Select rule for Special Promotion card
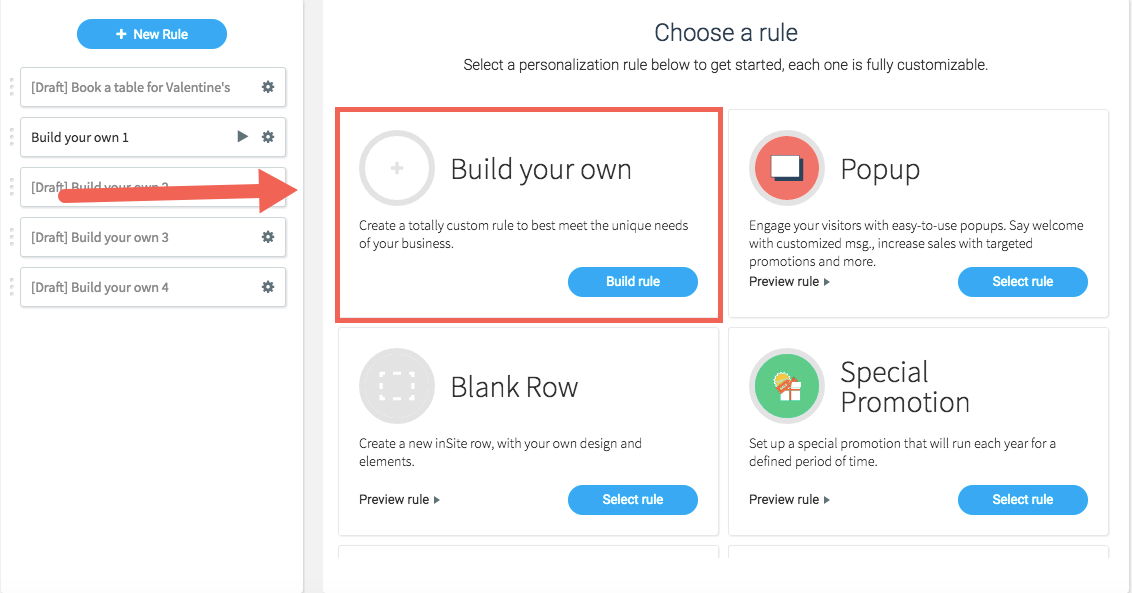The height and width of the screenshot is (593, 1132). [1022, 500]
